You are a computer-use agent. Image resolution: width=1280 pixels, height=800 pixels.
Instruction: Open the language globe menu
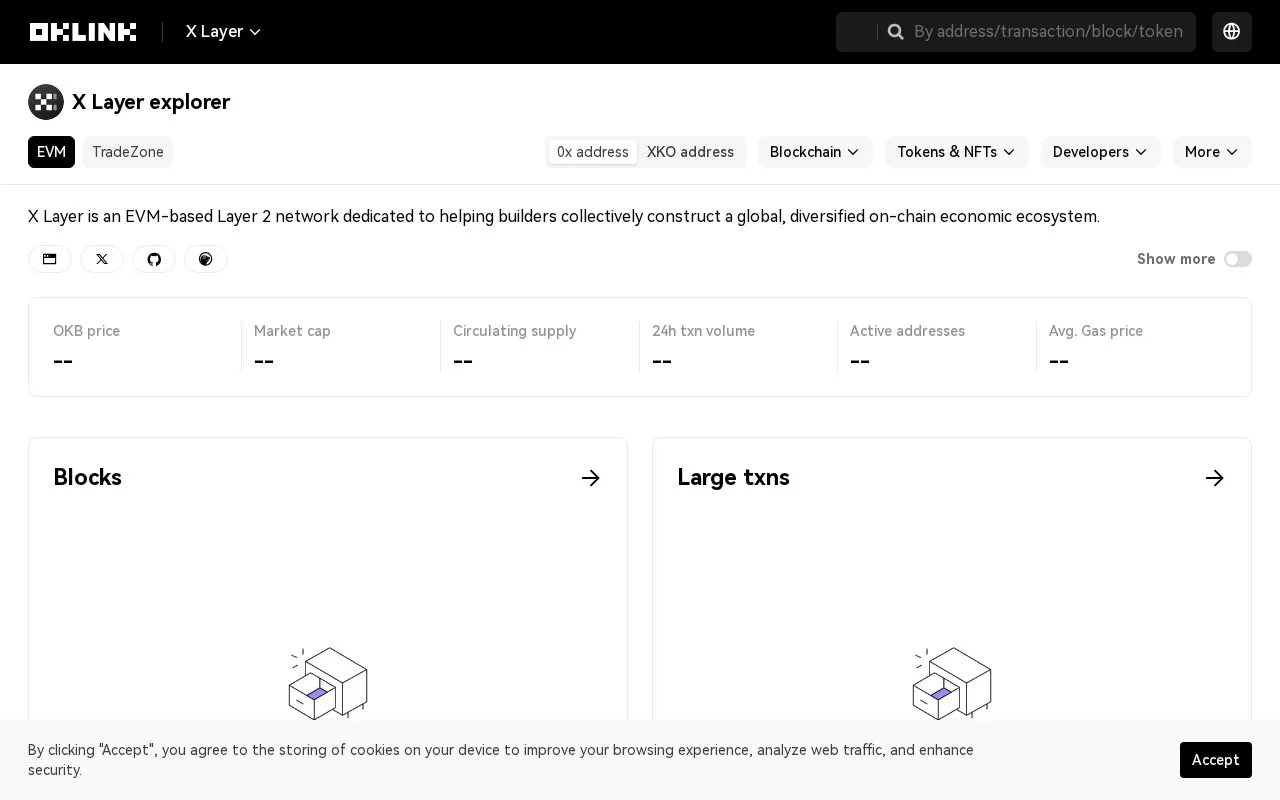pos(1232,32)
